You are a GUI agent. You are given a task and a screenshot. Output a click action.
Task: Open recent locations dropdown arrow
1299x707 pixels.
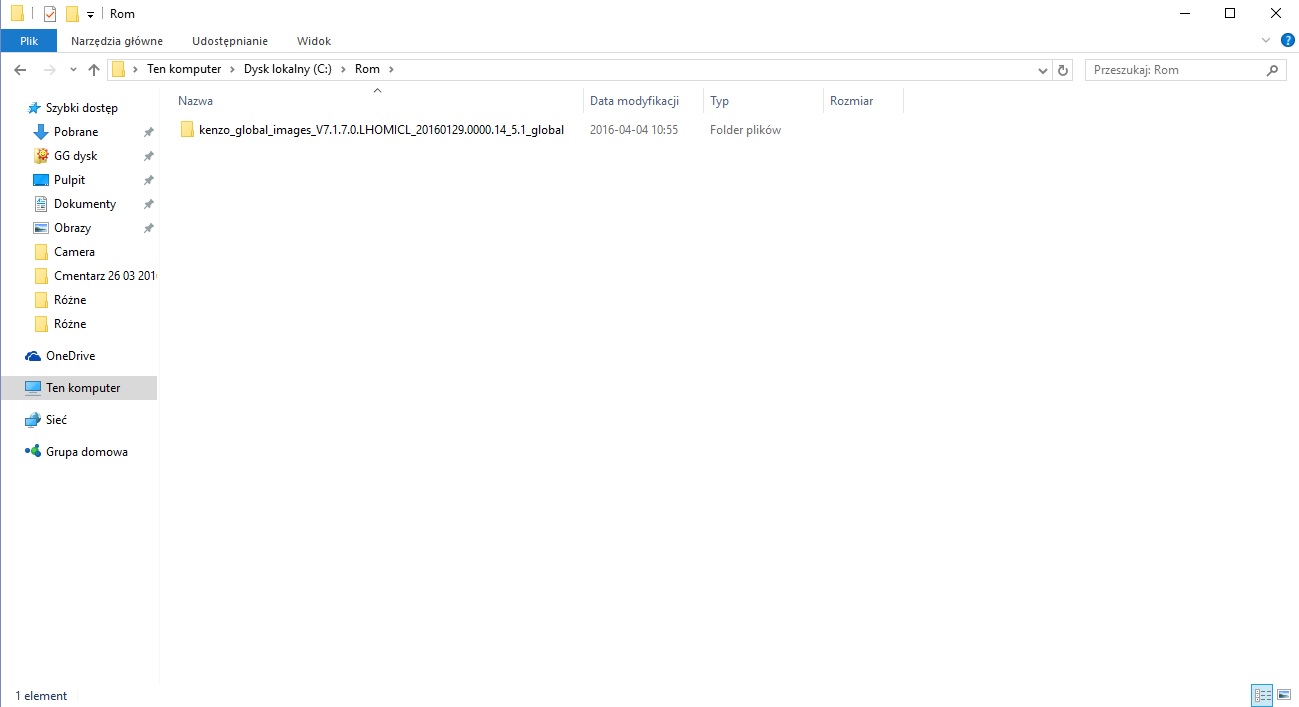pyautogui.click(x=73, y=70)
